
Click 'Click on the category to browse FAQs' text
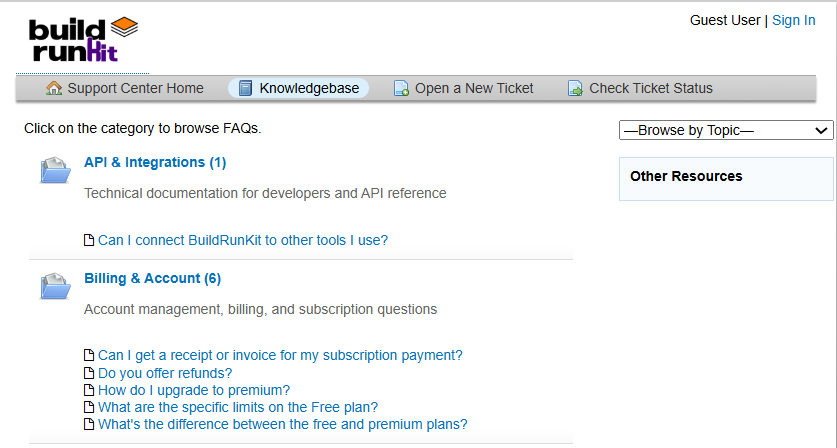coord(143,128)
